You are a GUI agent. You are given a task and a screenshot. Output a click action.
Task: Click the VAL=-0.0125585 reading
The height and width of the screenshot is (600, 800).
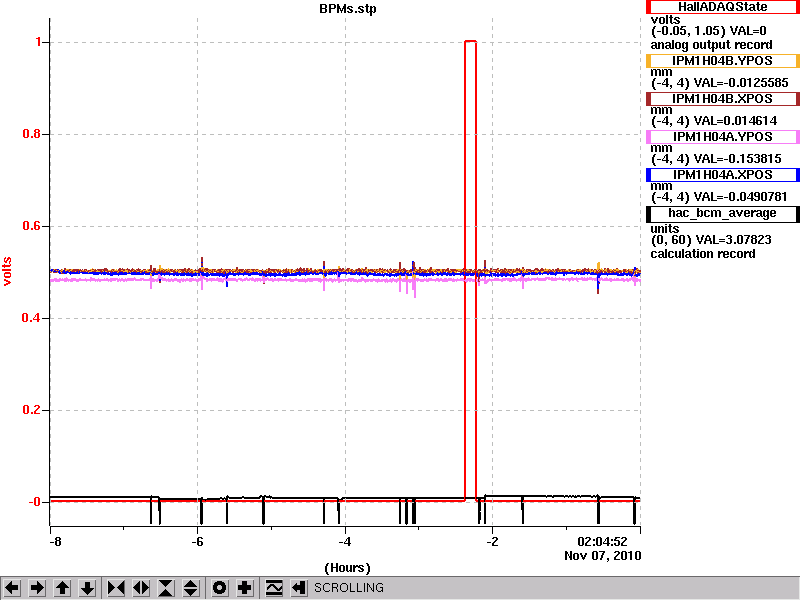[741, 83]
